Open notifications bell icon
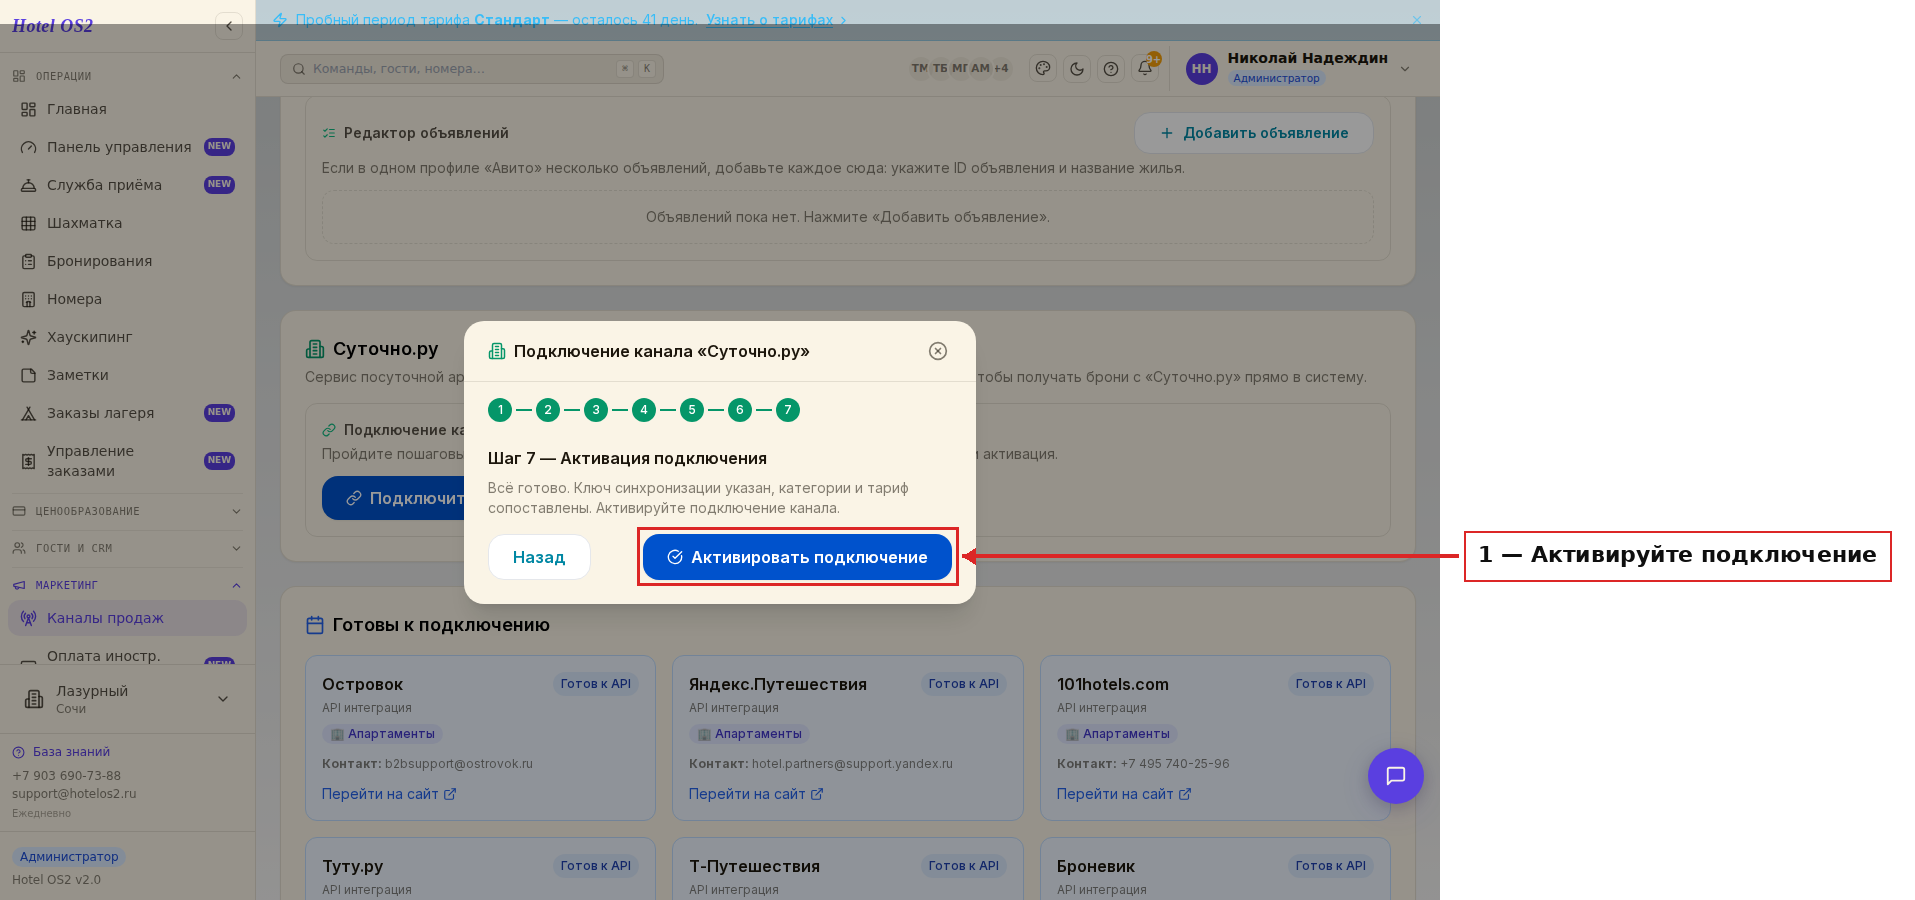The width and height of the screenshot is (1915, 900). point(1145,69)
